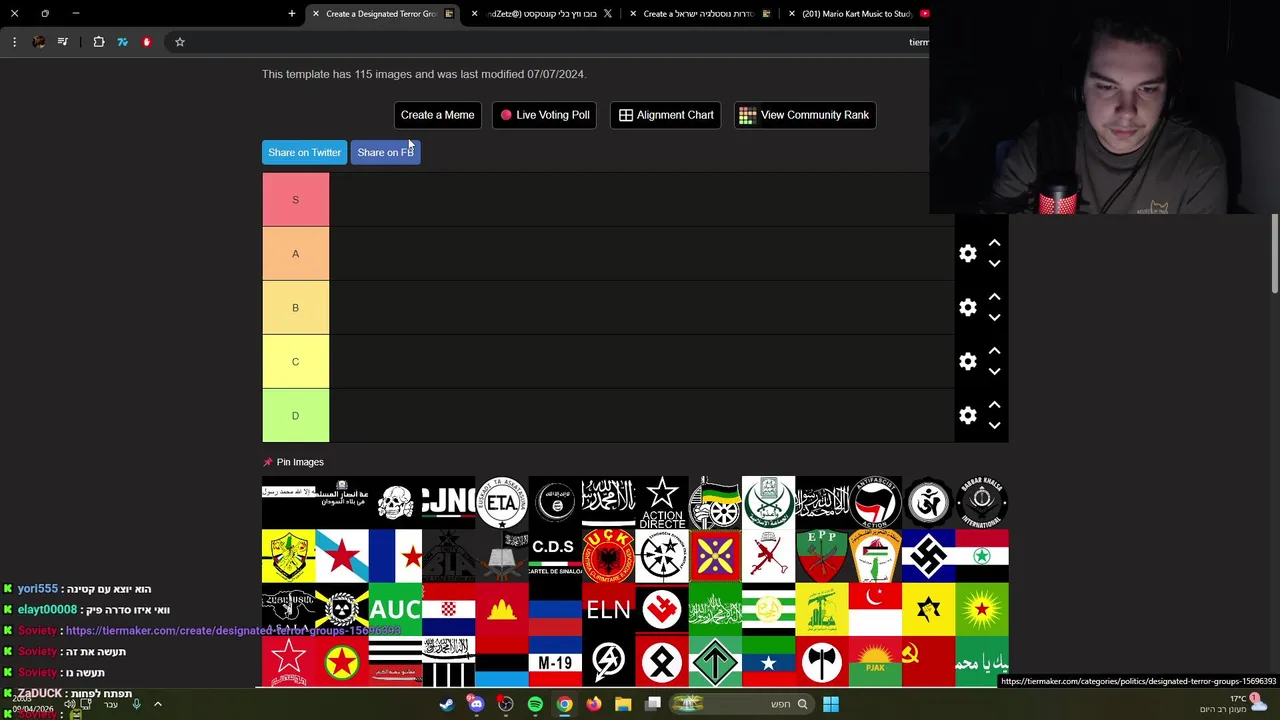Open Spotify from the taskbar
Image resolution: width=1280 pixels, height=720 pixels.
pyautogui.click(x=535, y=704)
